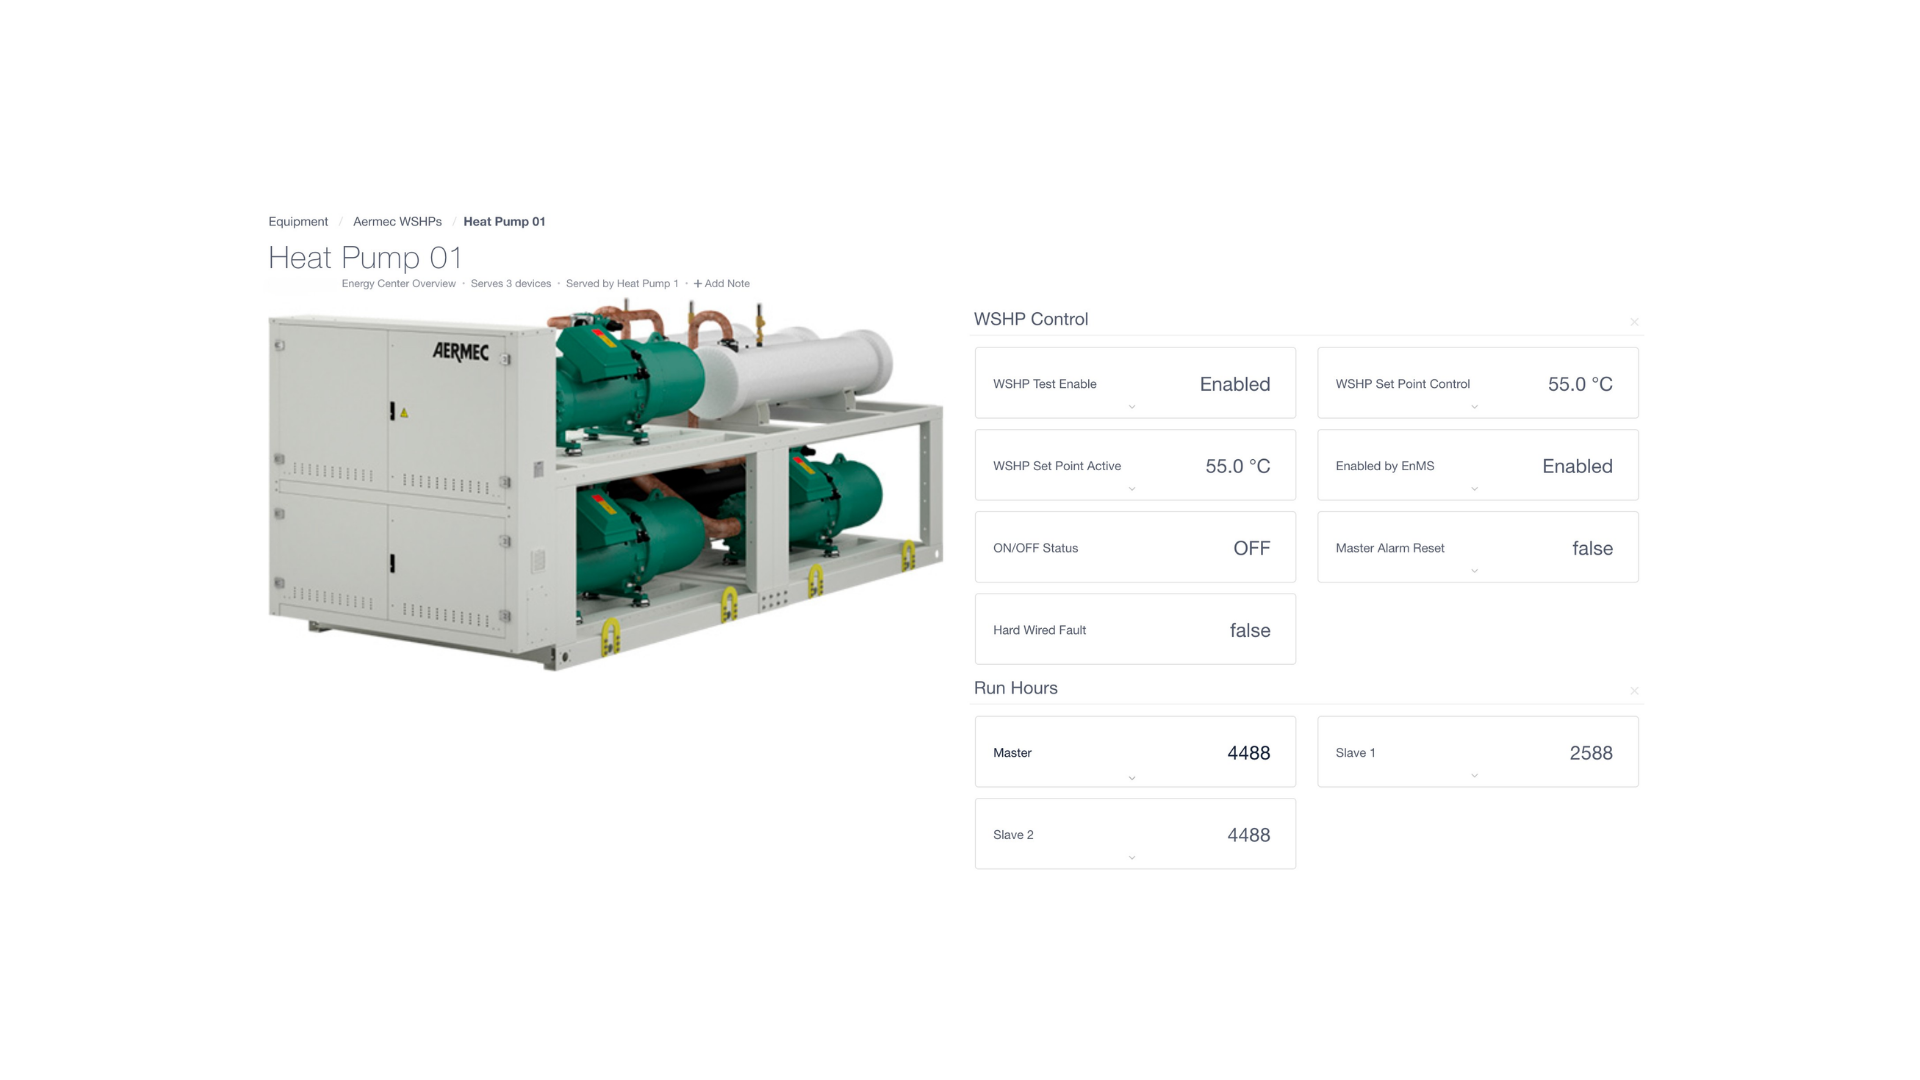Click WSHP Set Point Control 55.0 °C value
Screen dimensions: 1920x1080
click(1580, 384)
